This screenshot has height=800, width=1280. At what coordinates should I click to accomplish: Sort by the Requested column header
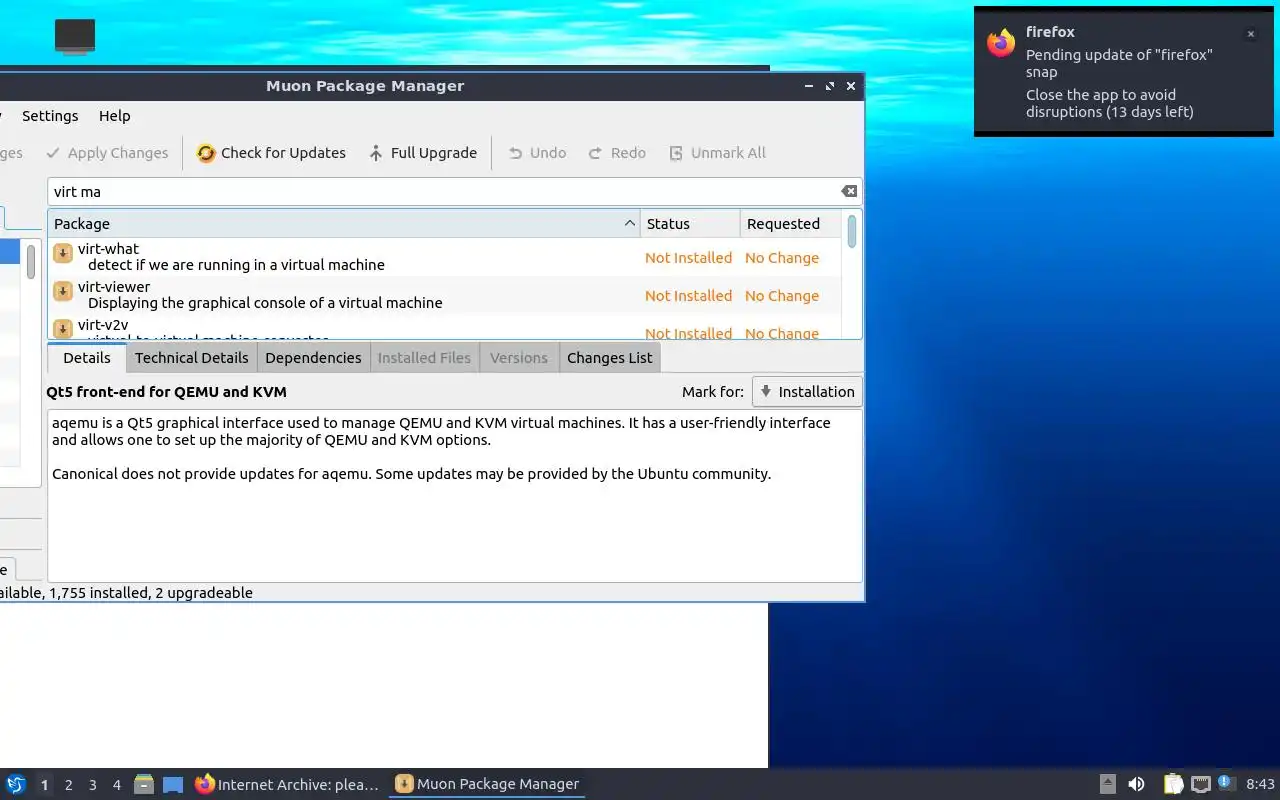(791, 224)
